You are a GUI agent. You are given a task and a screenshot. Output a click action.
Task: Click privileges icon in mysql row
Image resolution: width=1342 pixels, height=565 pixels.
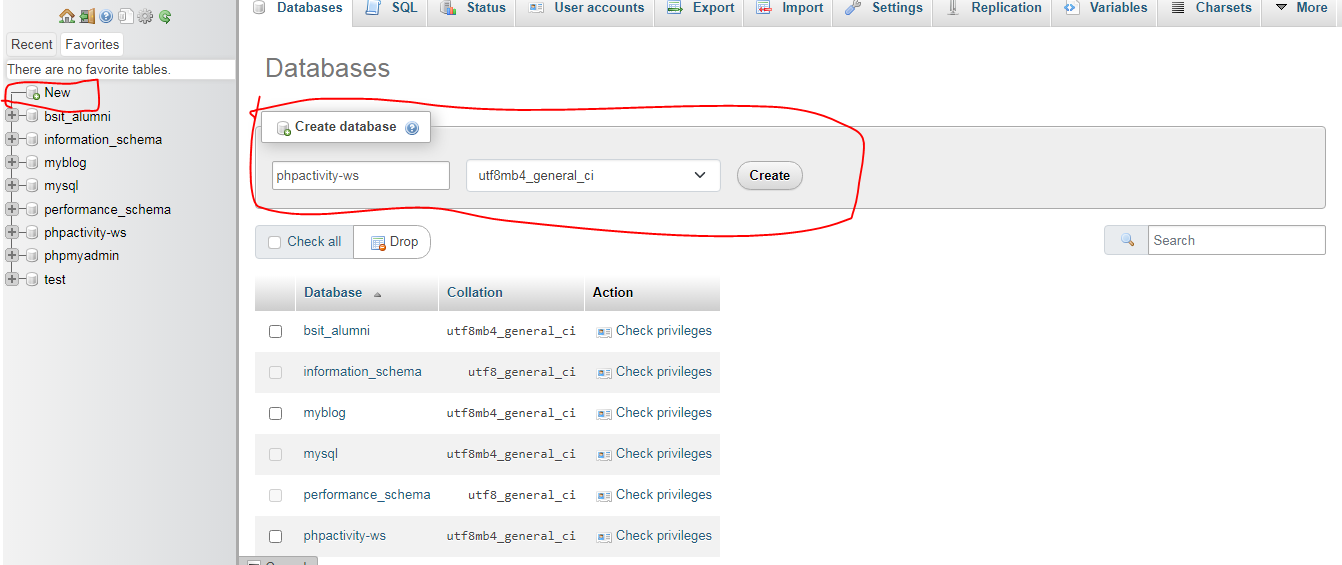[604, 455]
